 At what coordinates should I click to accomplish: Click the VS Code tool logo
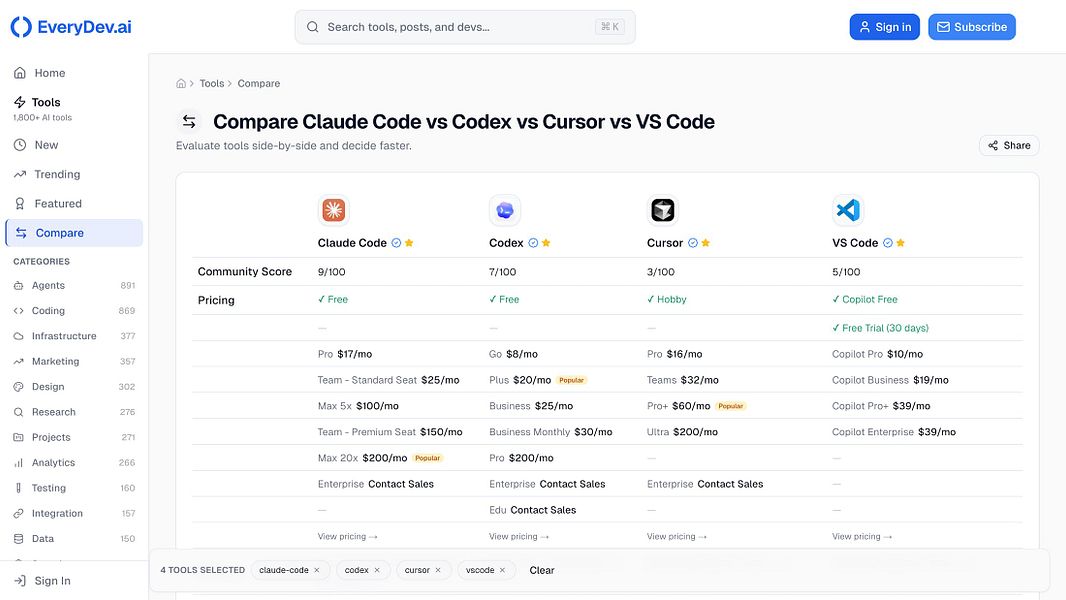[x=848, y=210]
